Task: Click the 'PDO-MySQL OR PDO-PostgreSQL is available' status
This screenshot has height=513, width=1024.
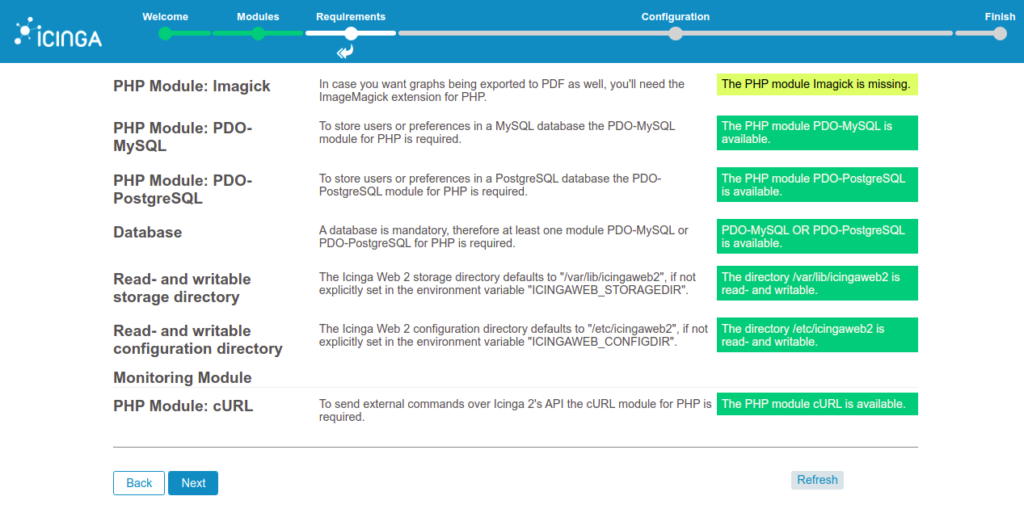Action: pyautogui.click(x=817, y=236)
